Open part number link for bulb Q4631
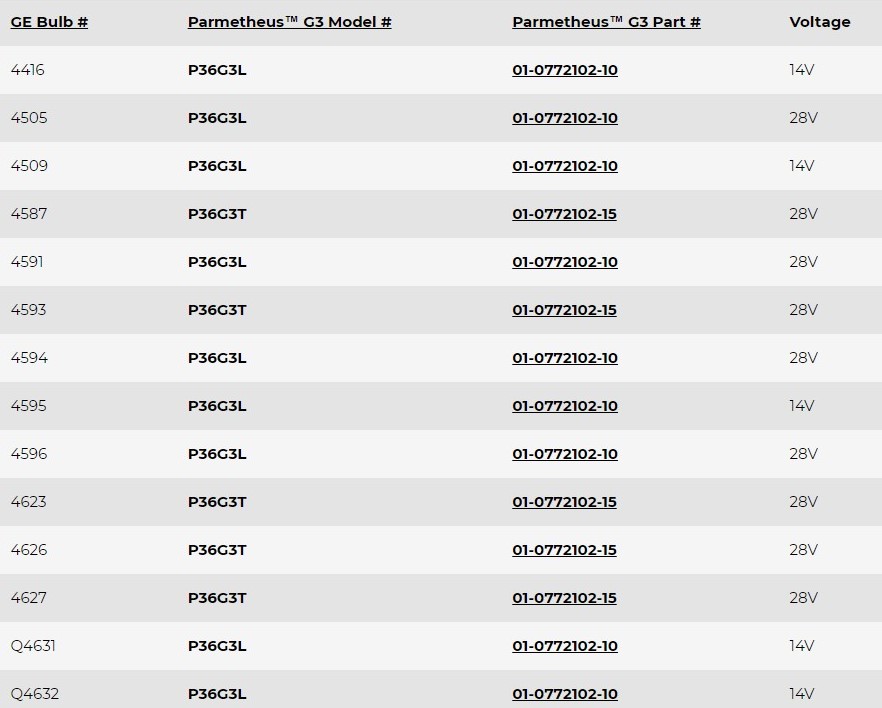 tap(565, 646)
